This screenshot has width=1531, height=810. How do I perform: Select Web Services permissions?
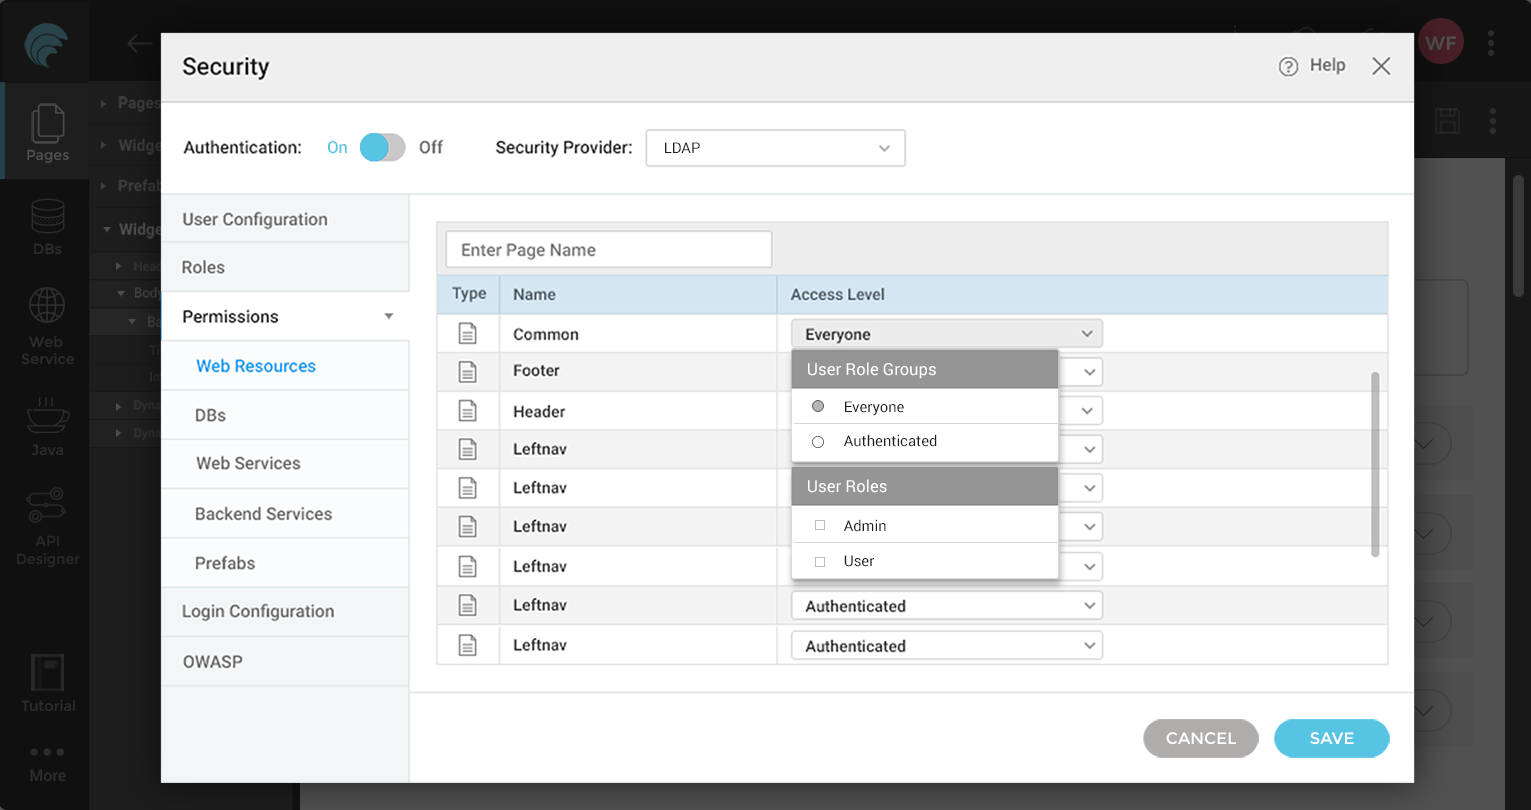coord(285,464)
